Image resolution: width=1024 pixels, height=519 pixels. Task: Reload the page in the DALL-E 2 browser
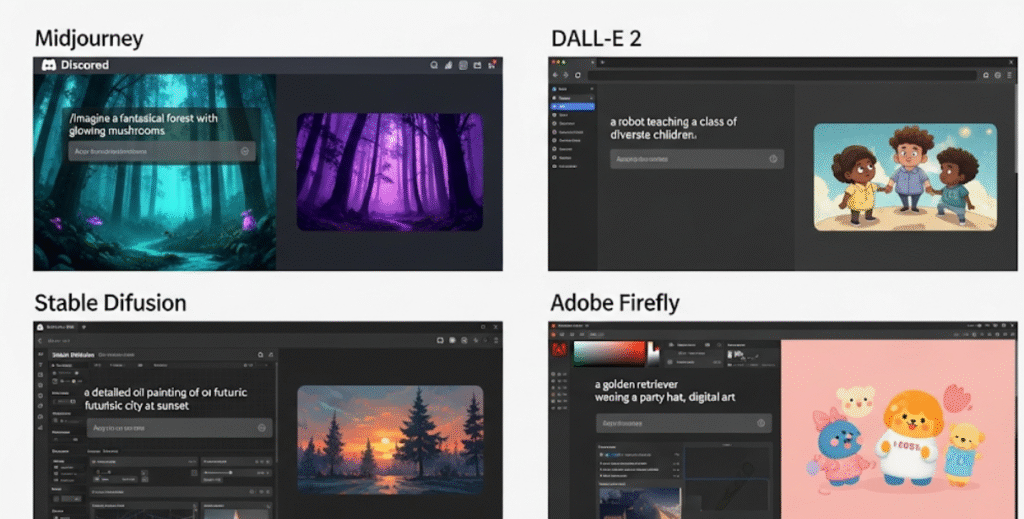click(578, 75)
